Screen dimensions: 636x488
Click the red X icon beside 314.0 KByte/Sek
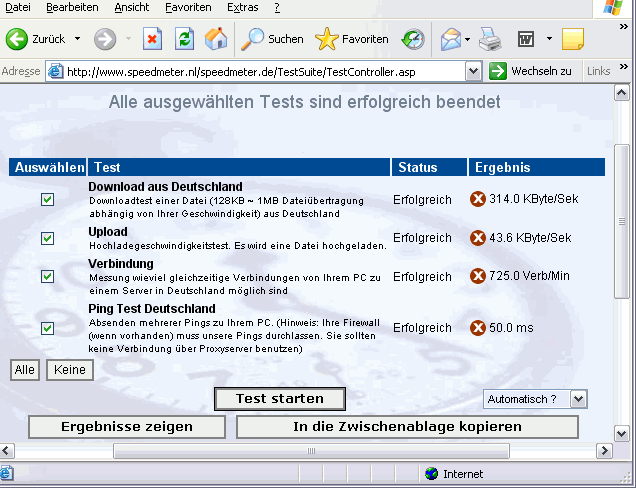(x=478, y=199)
